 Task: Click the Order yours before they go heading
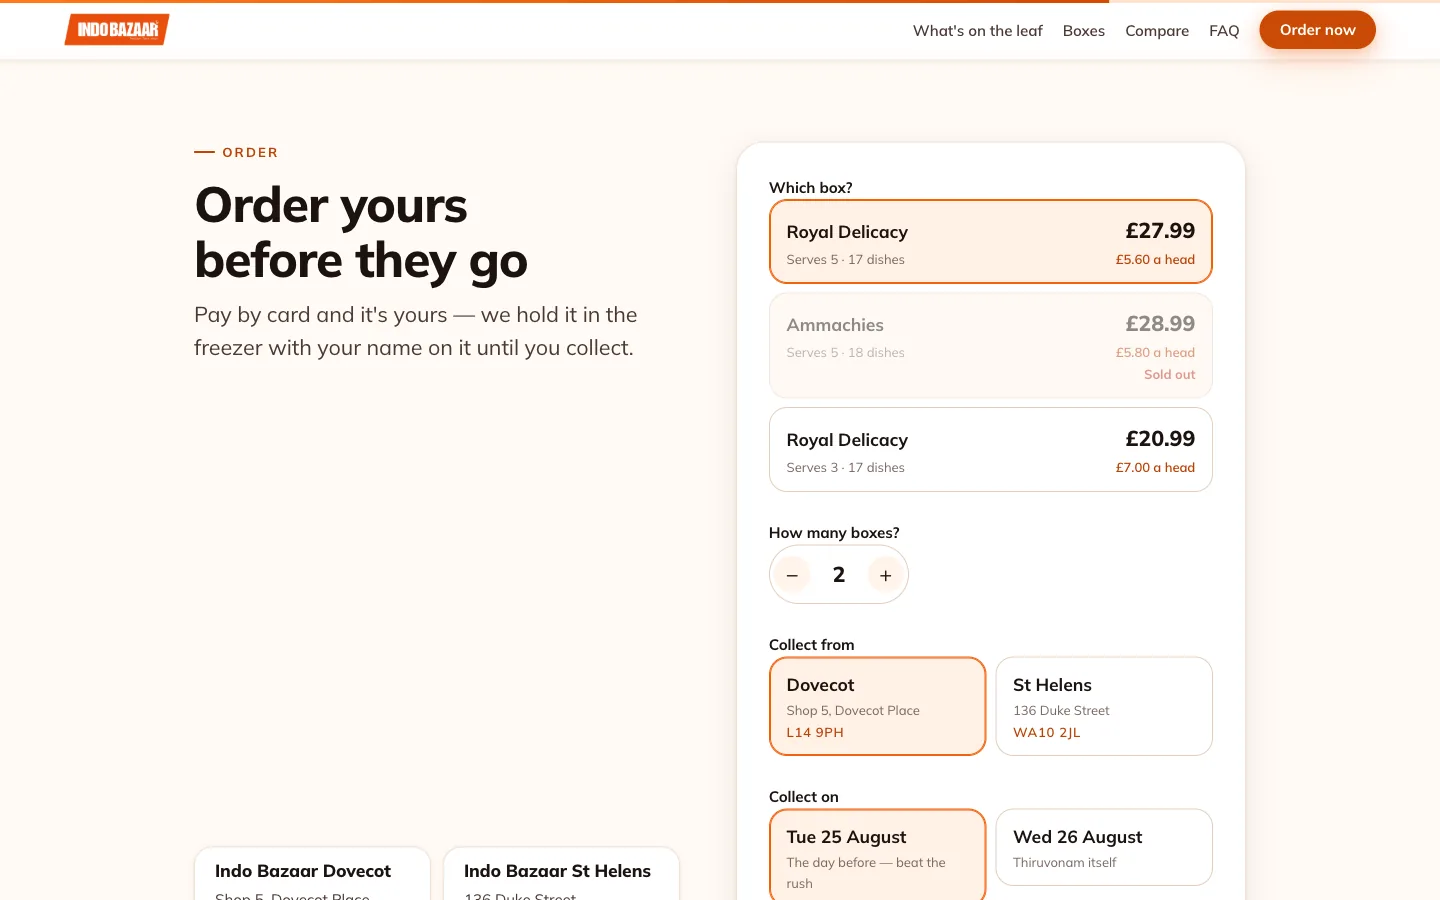pyautogui.click(x=361, y=233)
